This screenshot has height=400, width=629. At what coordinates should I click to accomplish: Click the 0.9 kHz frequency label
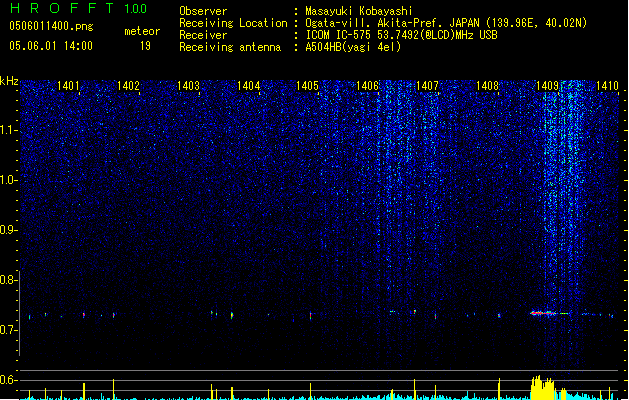point(8,230)
